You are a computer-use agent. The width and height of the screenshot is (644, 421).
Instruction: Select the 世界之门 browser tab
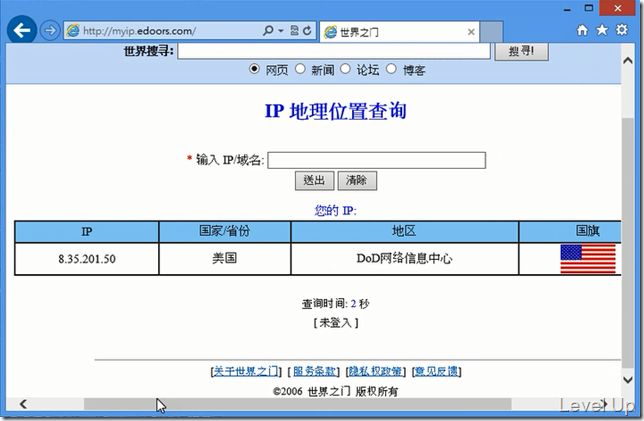tap(399, 32)
